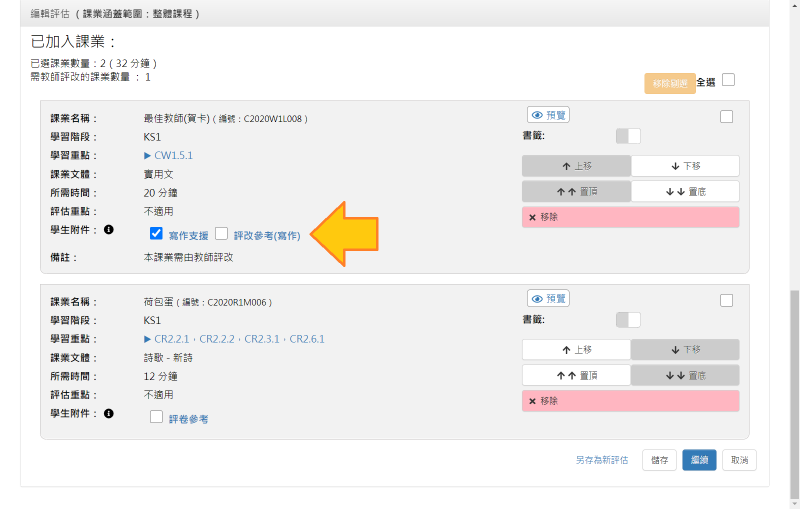The image size is (800, 509).
Task: Move 荷包蛋 lesson up with 上移 arrow
Action: (x=576, y=350)
